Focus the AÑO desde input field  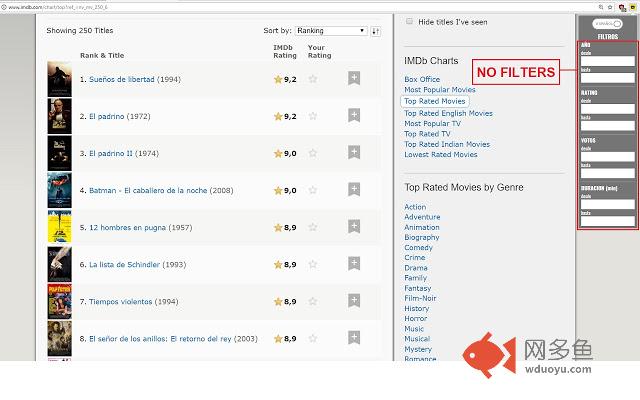pyautogui.click(x=607, y=61)
